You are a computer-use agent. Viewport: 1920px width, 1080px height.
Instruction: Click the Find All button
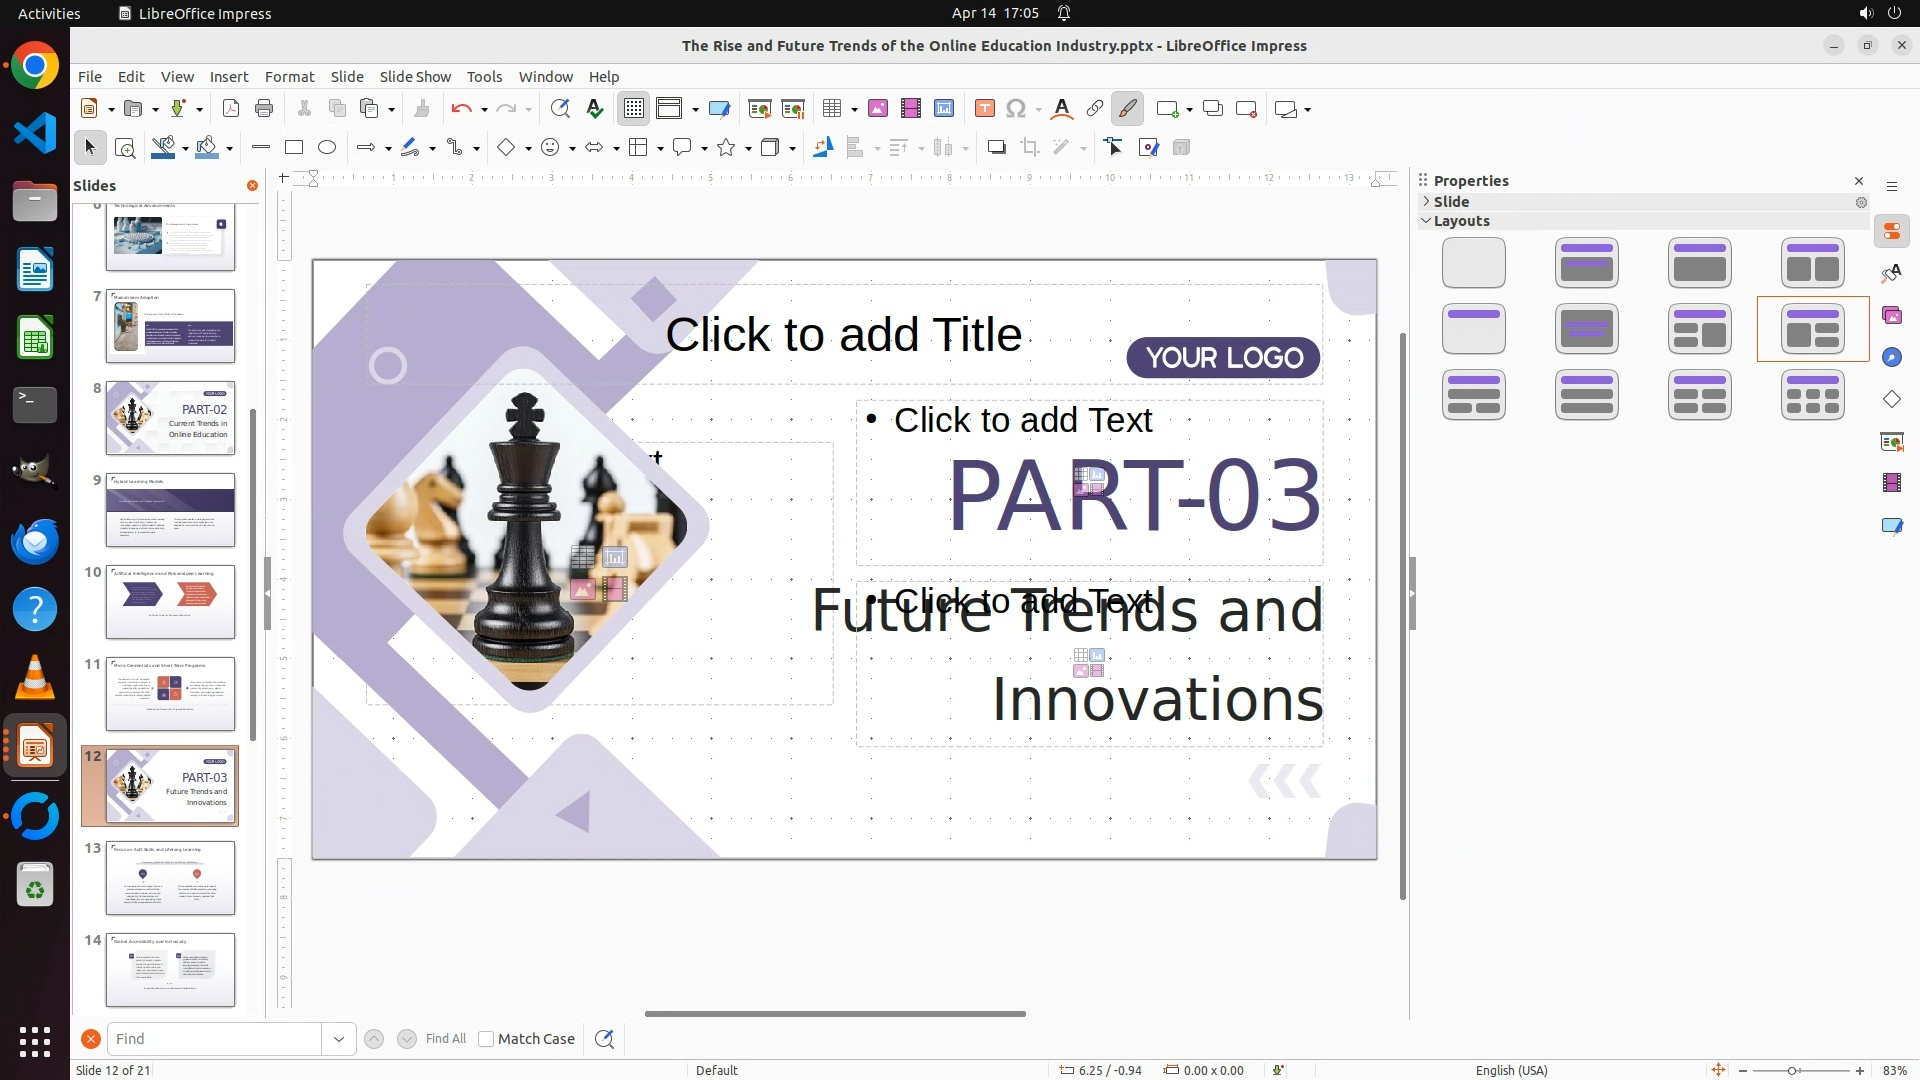click(x=446, y=1039)
